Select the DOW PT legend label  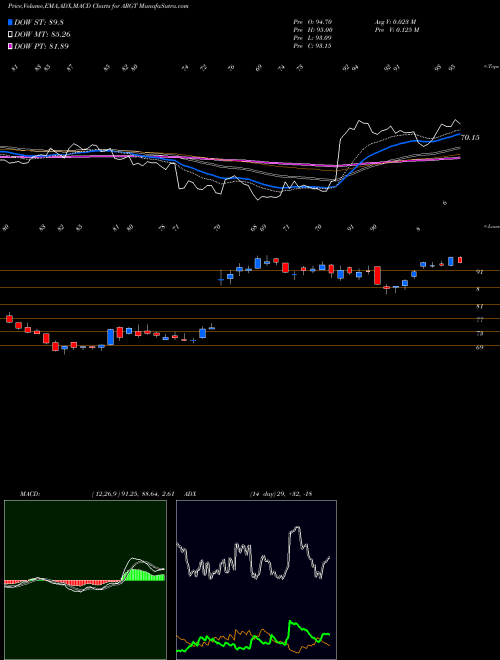[x=41, y=46]
